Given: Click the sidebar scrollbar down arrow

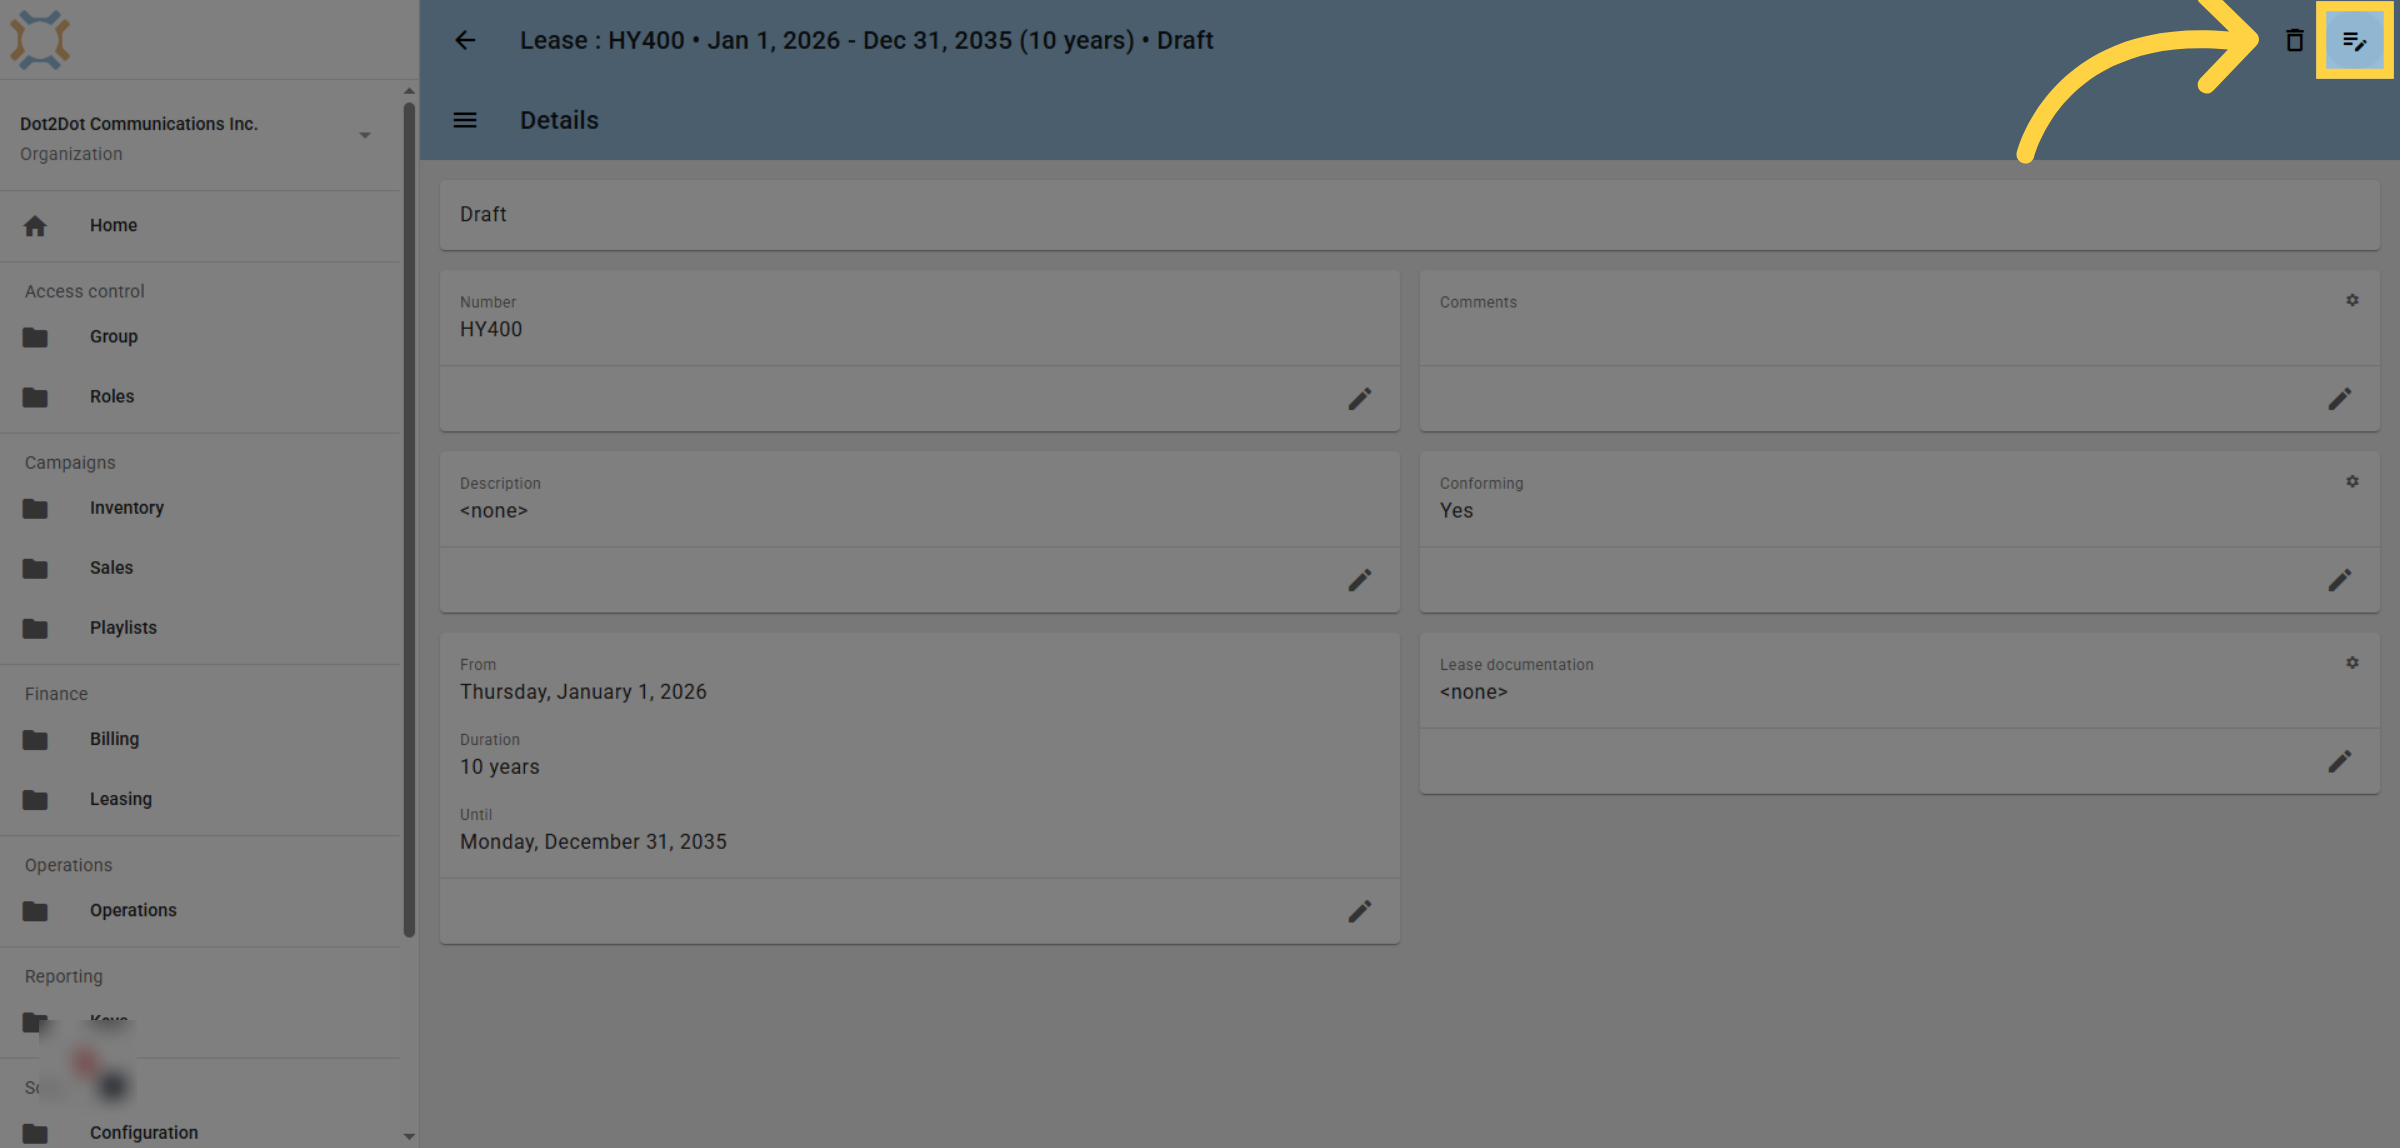Looking at the screenshot, I should coord(409,1136).
